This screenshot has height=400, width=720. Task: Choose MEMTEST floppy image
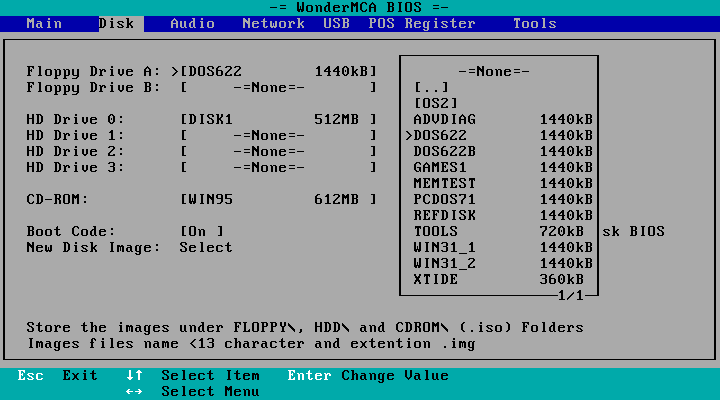[503, 184]
